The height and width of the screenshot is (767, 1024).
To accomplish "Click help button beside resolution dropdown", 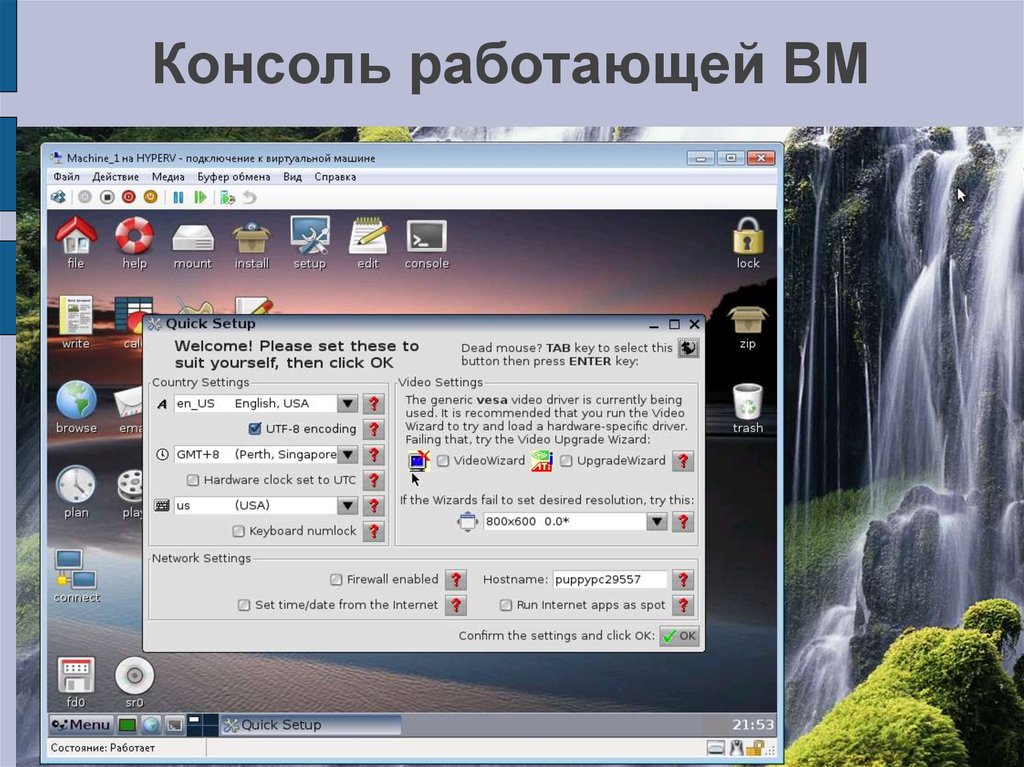I will click(x=682, y=521).
